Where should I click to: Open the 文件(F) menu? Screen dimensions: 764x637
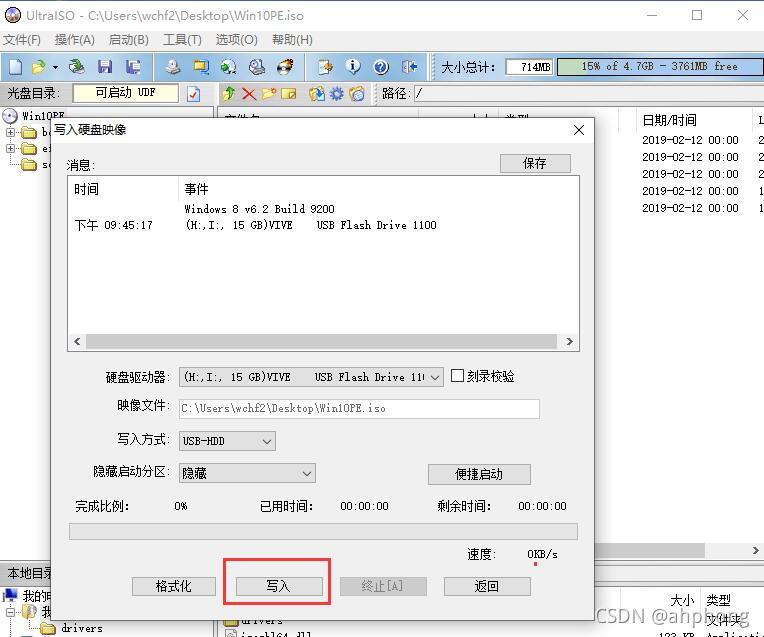[x=22, y=39]
